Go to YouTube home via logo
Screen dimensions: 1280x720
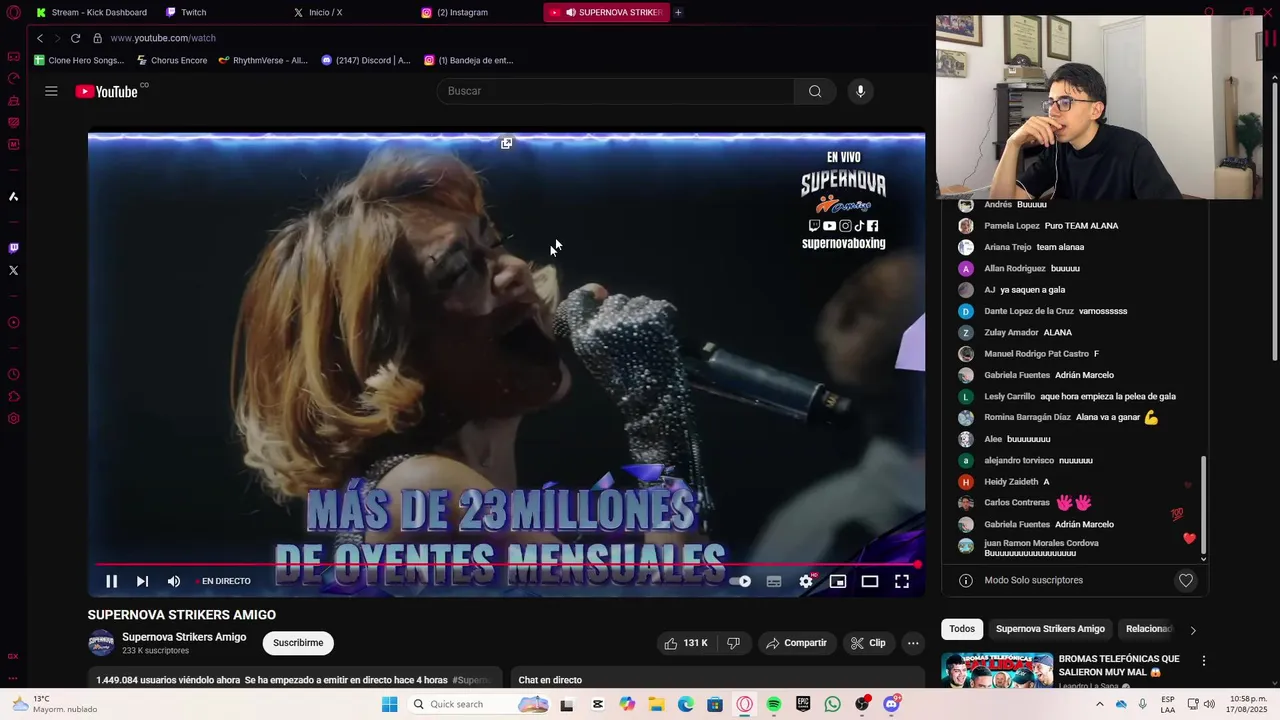tap(106, 91)
